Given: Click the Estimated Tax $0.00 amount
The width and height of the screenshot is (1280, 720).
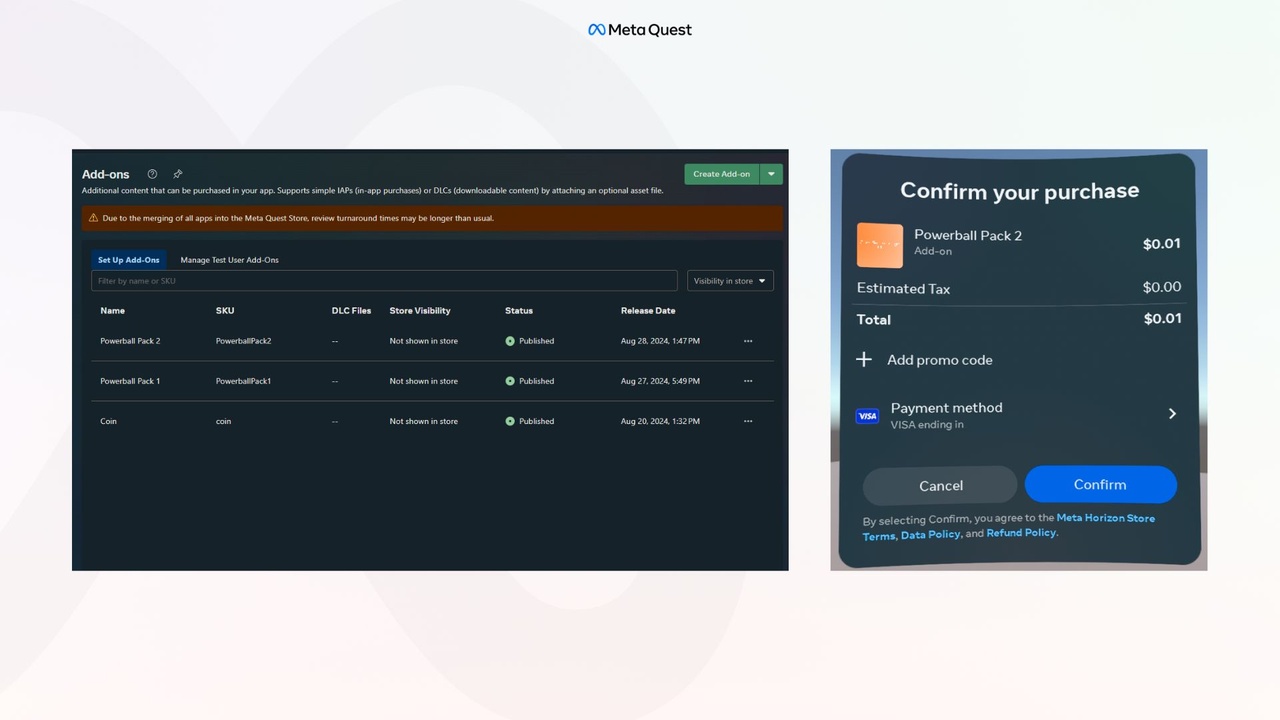Looking at the screenshot, I should 1162,287.
